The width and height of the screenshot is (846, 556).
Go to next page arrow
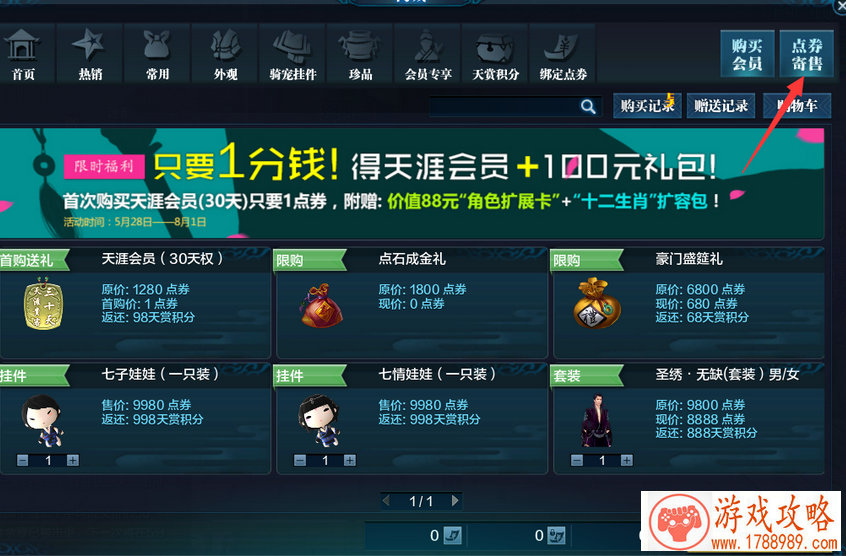pyautogui.click(x=455, y=501)
